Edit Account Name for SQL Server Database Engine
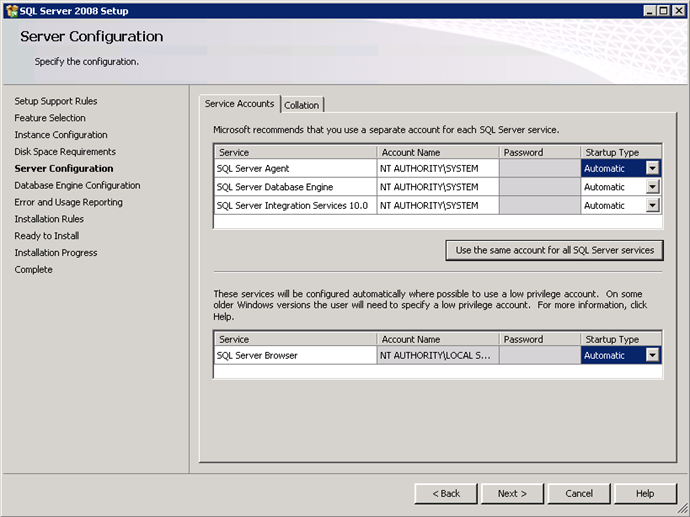Screen dimensions: 690x517 [x=438, y=187]
